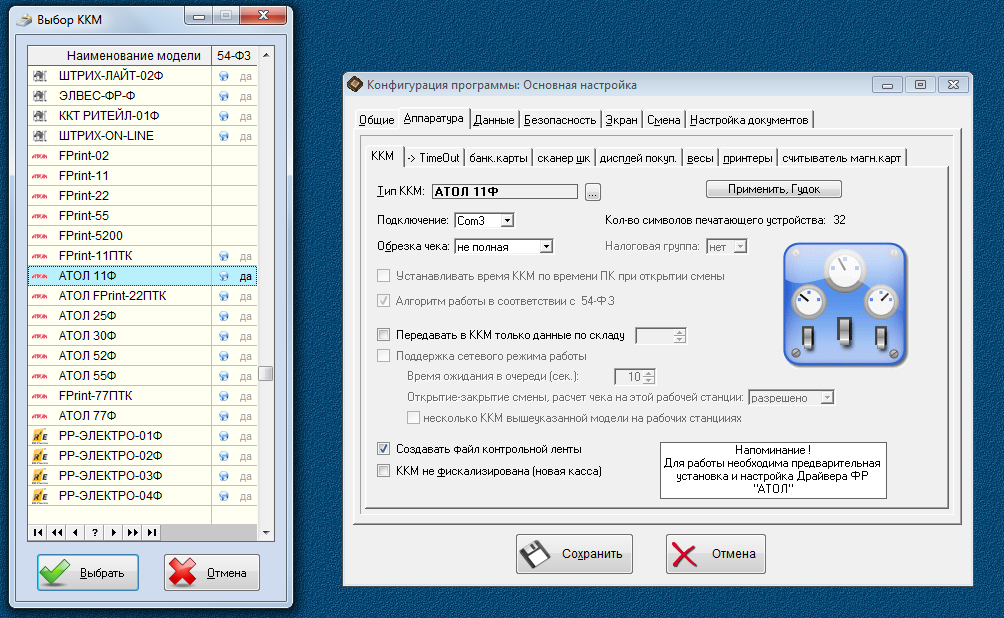
Task: Go to next record in model list
Action: (113, 532)
